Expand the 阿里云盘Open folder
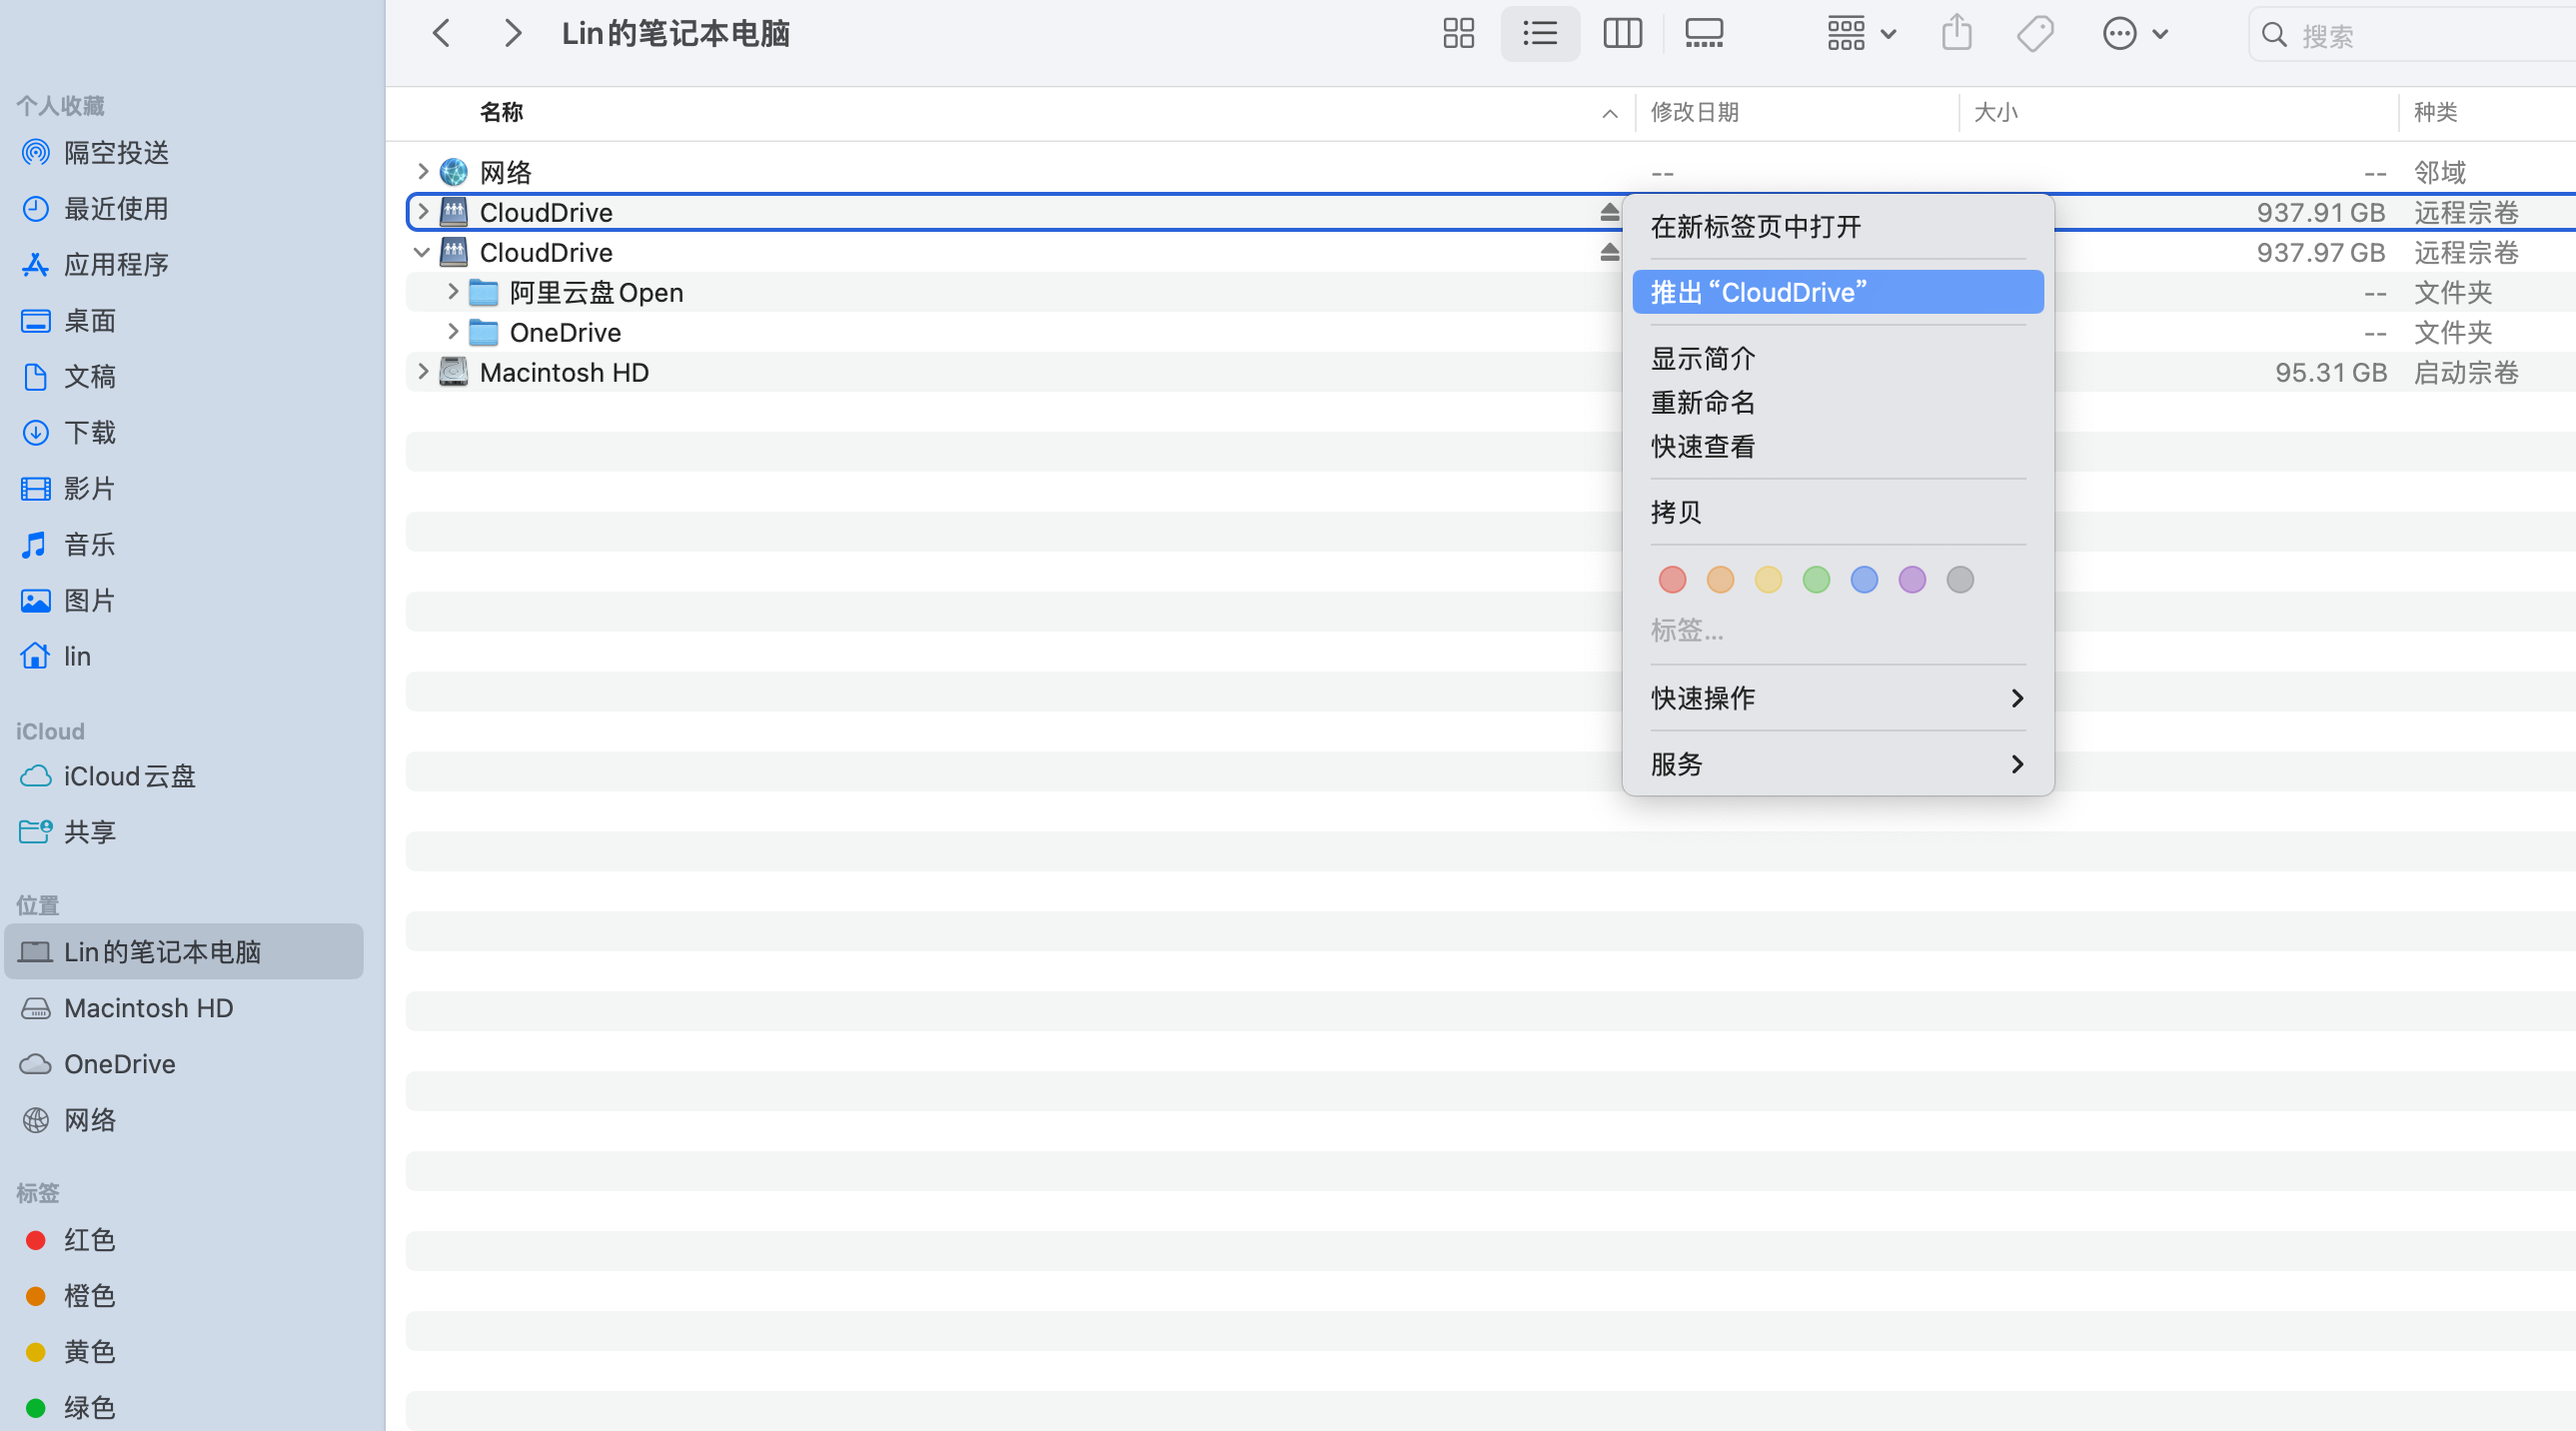 (x=452, y=292)
